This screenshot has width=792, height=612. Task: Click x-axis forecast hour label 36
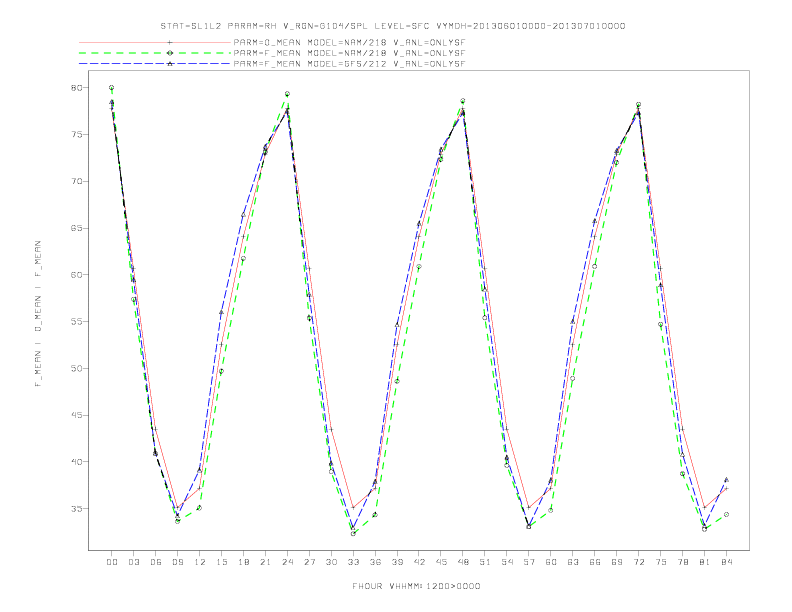click(x=375, y=562)
